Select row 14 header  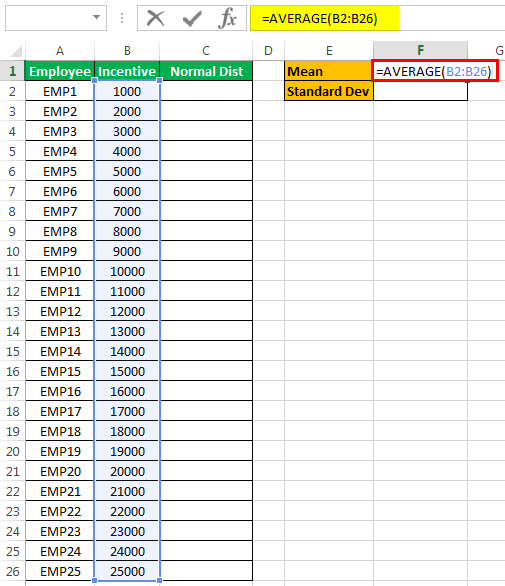coord(12,331)
